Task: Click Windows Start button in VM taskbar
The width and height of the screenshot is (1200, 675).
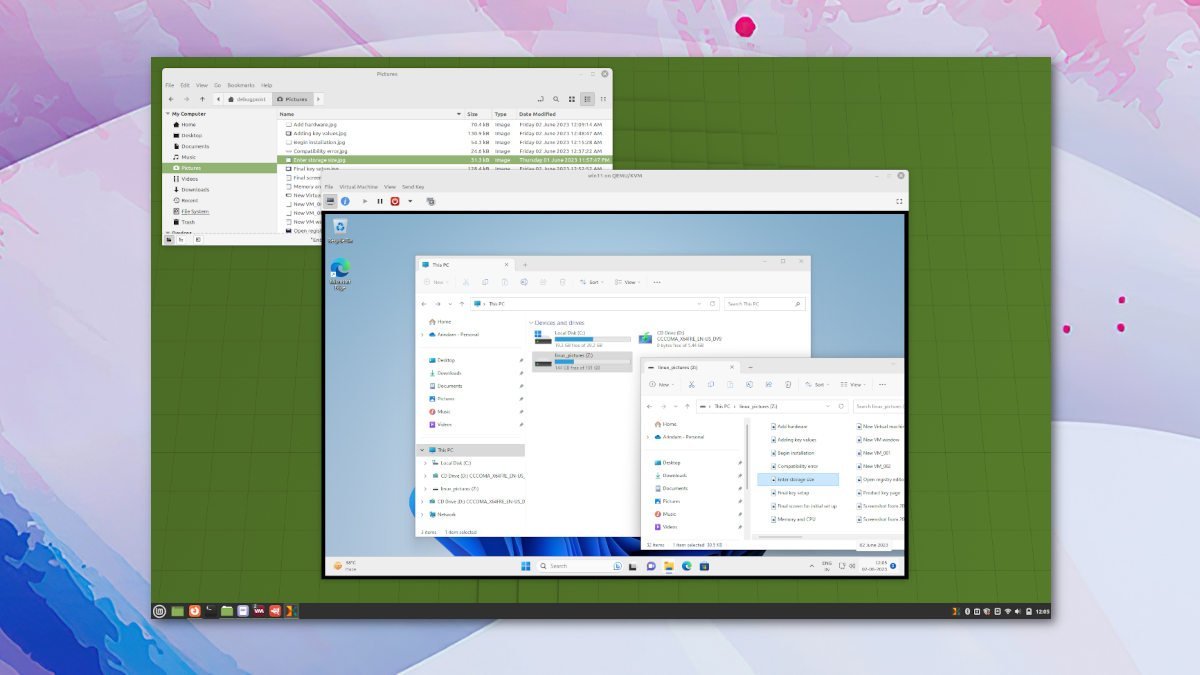Action: pyautogui.click(x=526, y=566)
